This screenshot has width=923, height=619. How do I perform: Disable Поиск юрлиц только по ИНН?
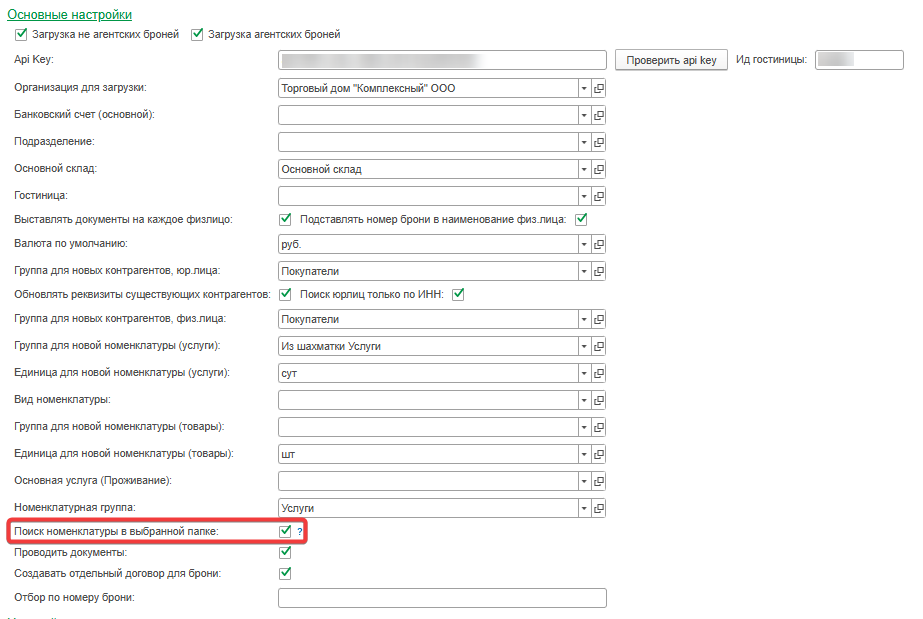click(x=460, y=294)
